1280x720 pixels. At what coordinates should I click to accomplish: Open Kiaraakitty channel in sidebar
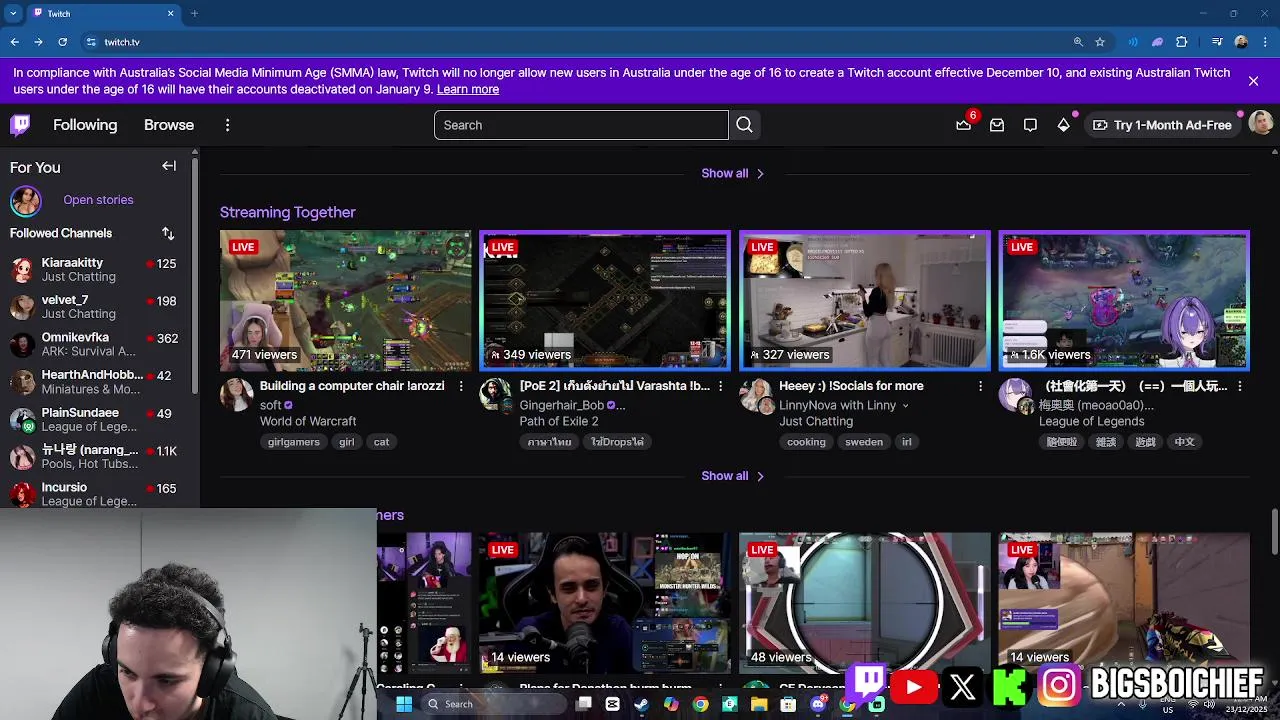(97, 269)
